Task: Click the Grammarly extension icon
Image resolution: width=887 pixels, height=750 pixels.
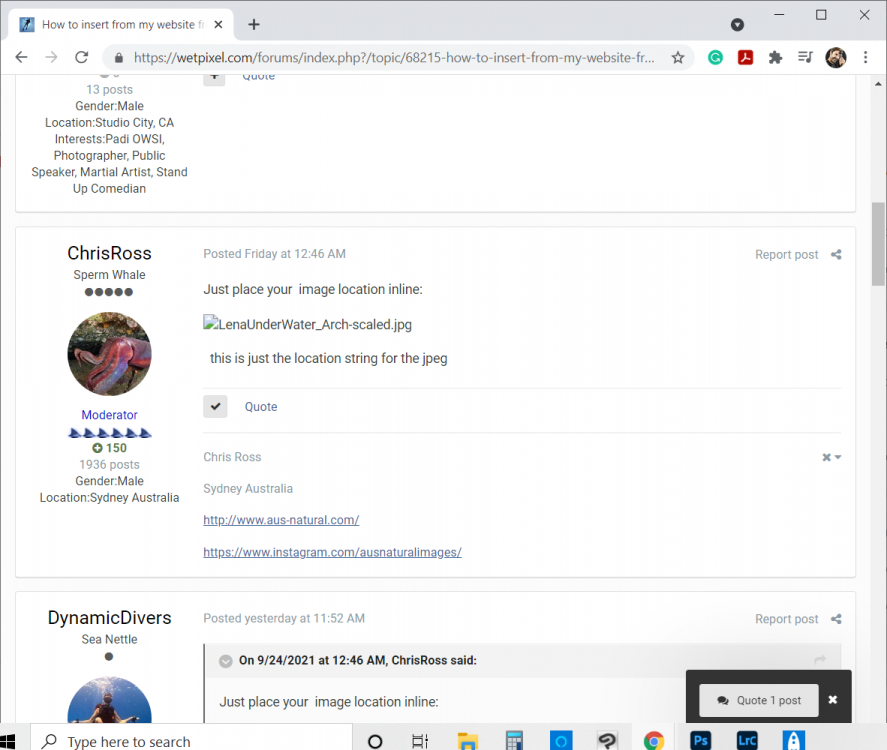Action: pyautogui.click(x=716, y=57)
